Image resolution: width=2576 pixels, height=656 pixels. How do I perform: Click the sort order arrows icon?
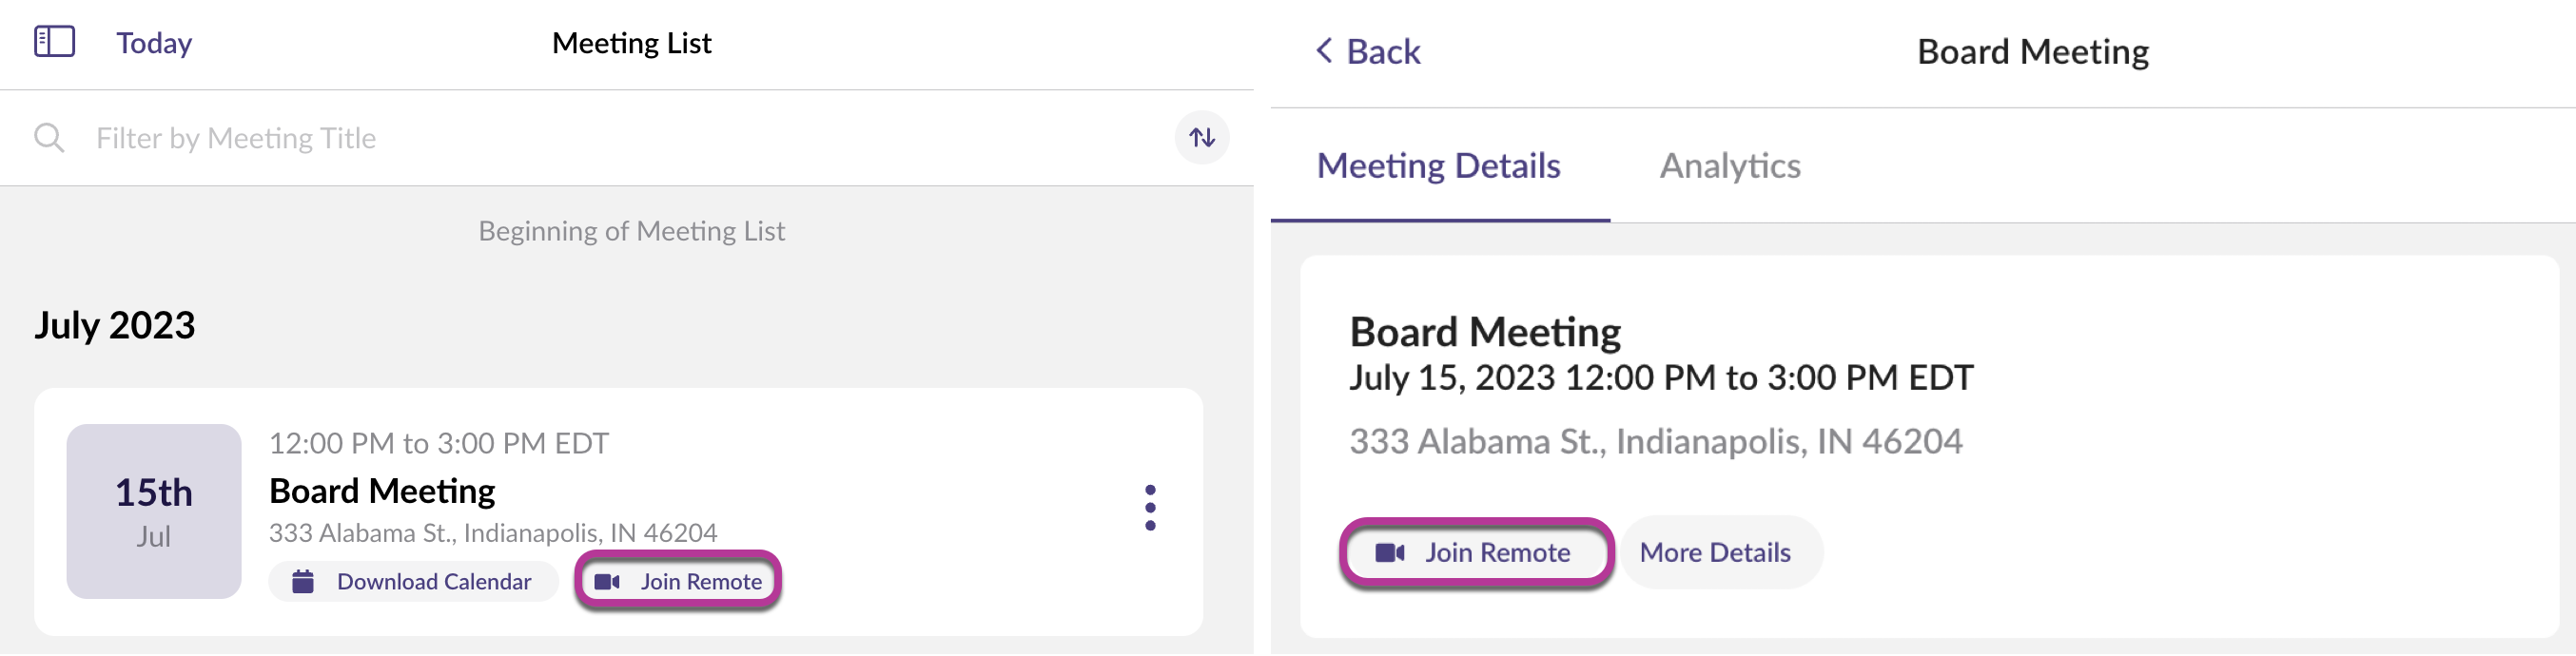click(x=1201, y=137)
